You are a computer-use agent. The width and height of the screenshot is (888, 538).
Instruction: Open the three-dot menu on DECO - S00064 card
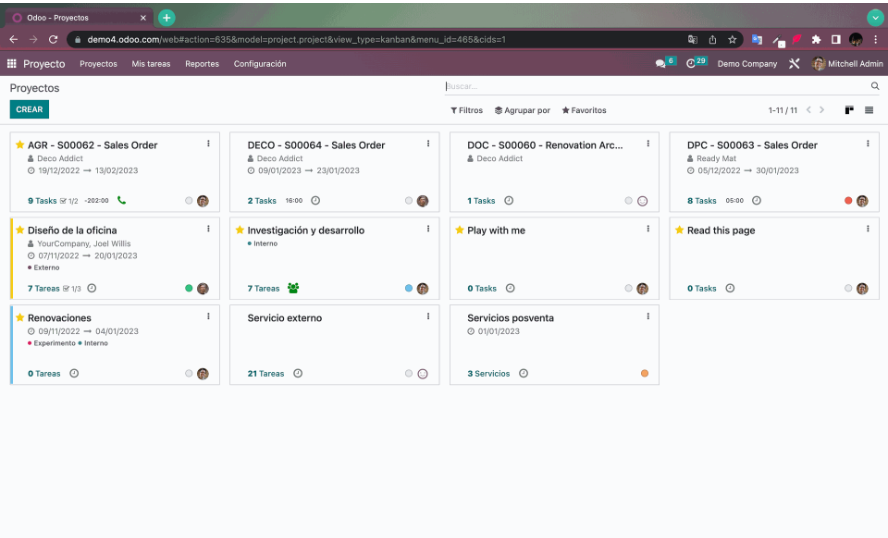coord(428,144)
